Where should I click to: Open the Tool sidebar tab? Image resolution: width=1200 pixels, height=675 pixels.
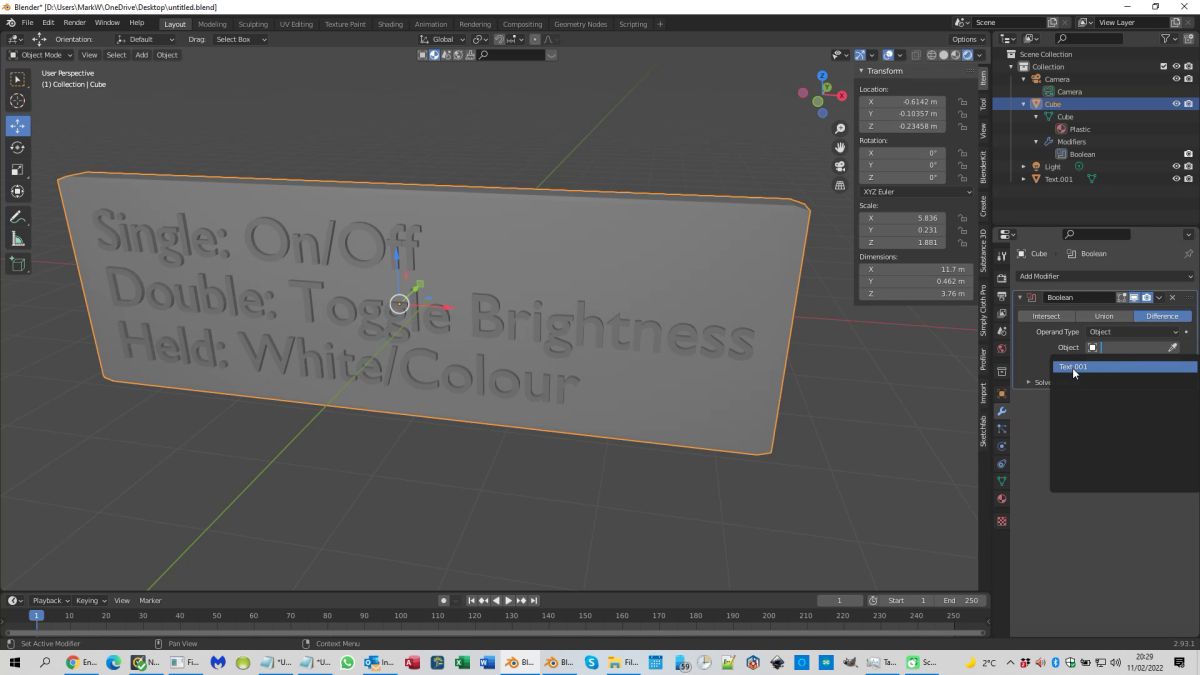(983, 104)
